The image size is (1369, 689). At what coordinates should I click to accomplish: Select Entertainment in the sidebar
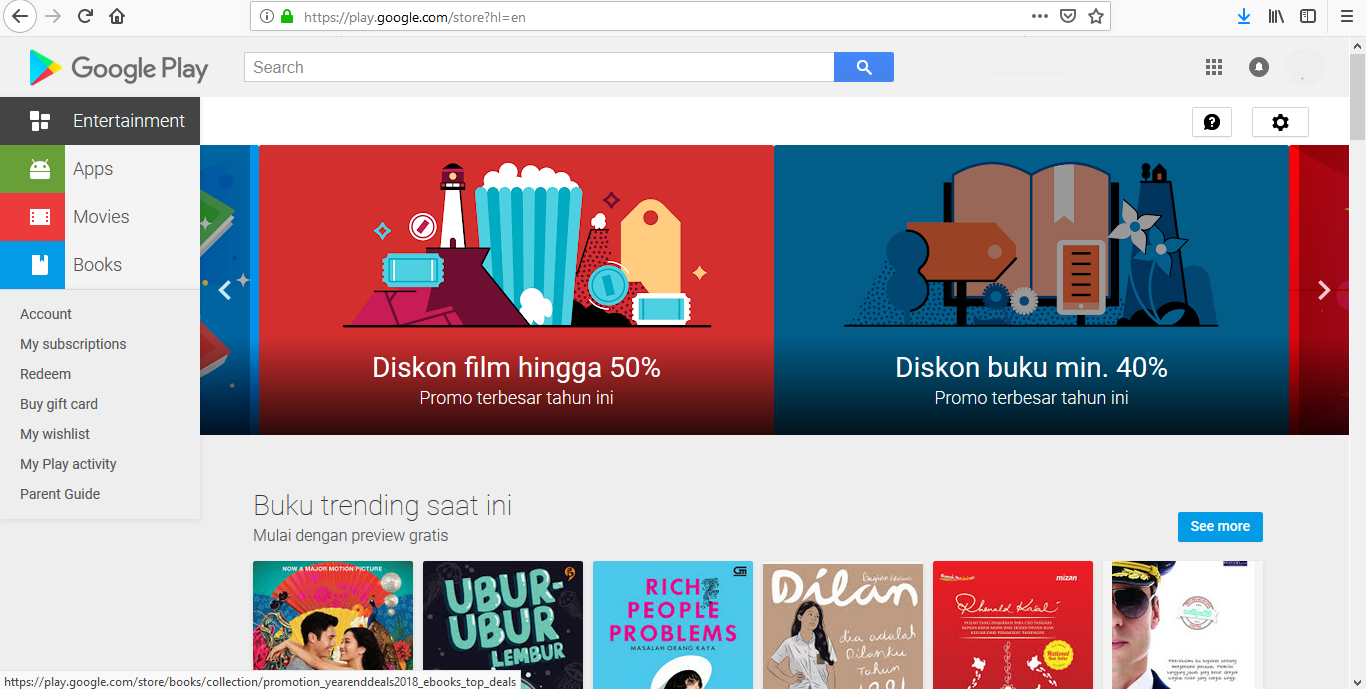[129, 121]
